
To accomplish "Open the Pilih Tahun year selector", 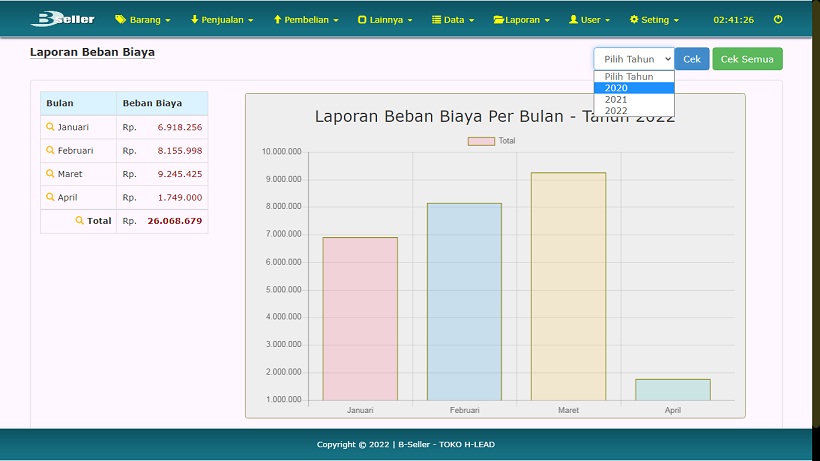I will pos(633,59).
